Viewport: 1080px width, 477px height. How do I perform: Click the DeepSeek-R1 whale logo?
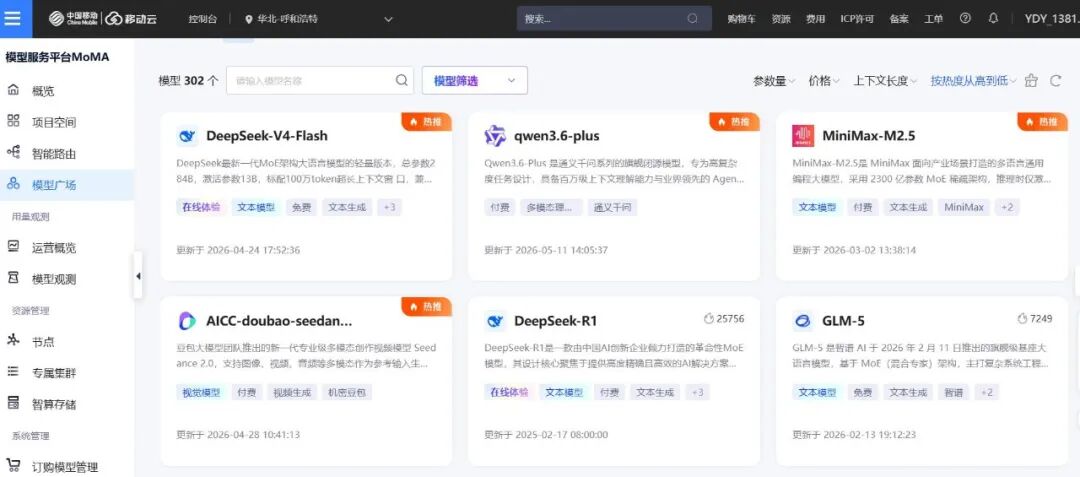tap(495, 321)
